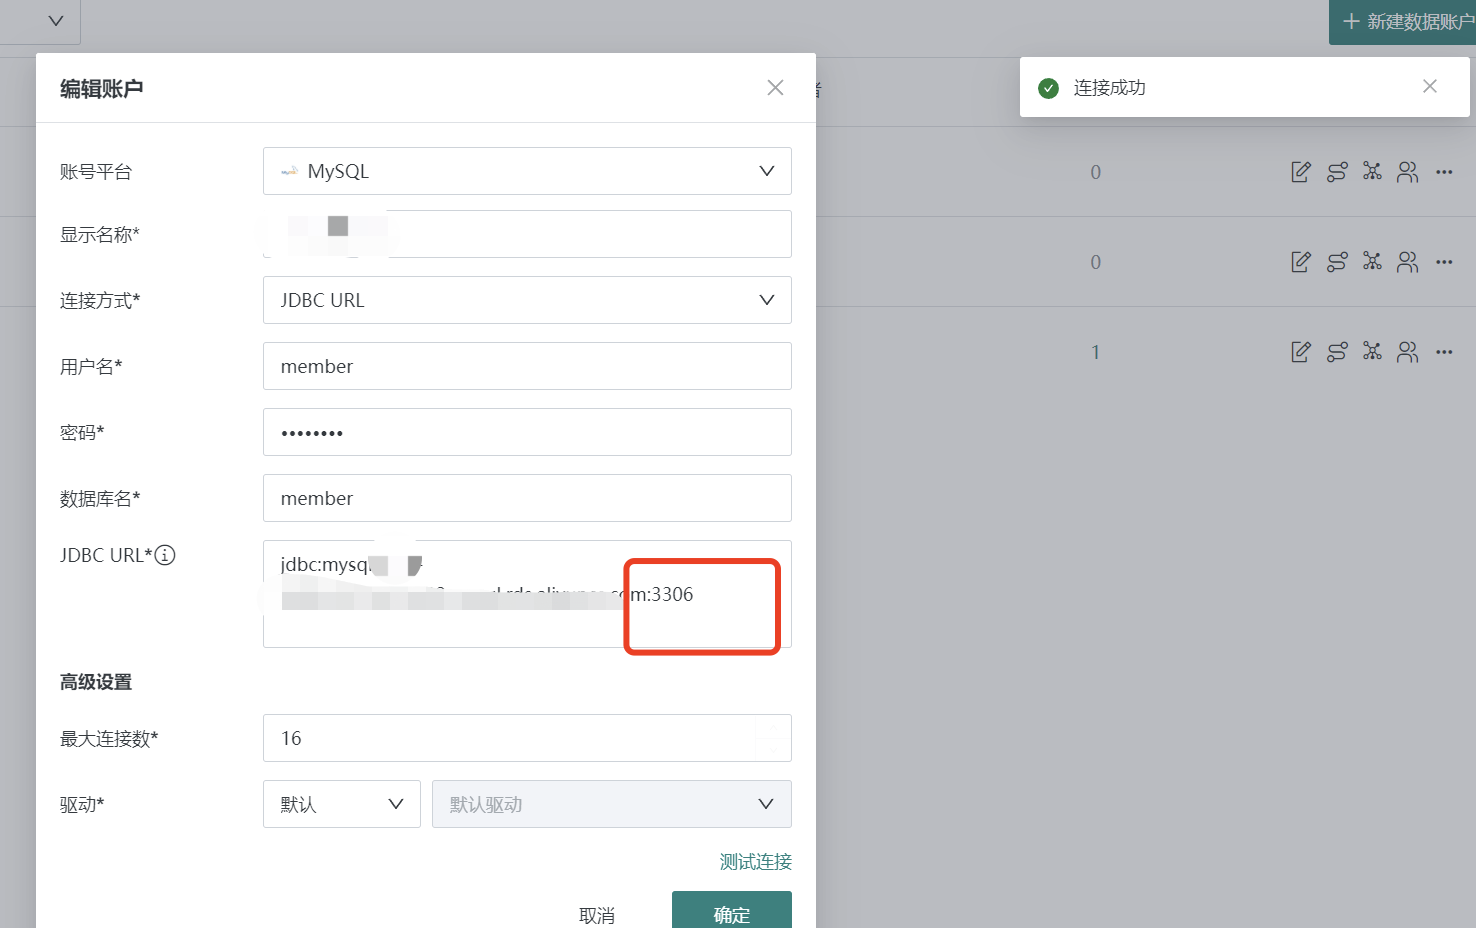Focus the 用户名 field containing member
Viewport: 1476px width, 928px height.
click(527, 366)
